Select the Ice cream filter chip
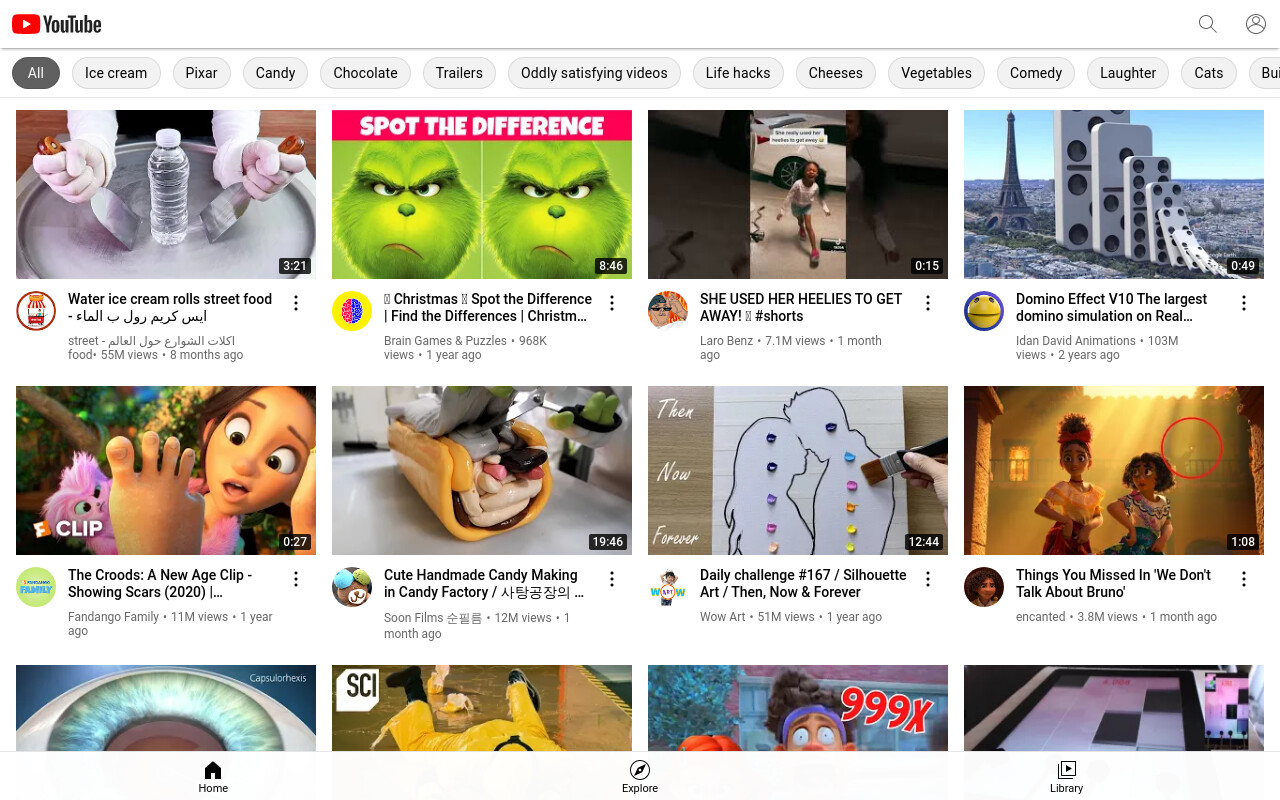 coord(116,73)
